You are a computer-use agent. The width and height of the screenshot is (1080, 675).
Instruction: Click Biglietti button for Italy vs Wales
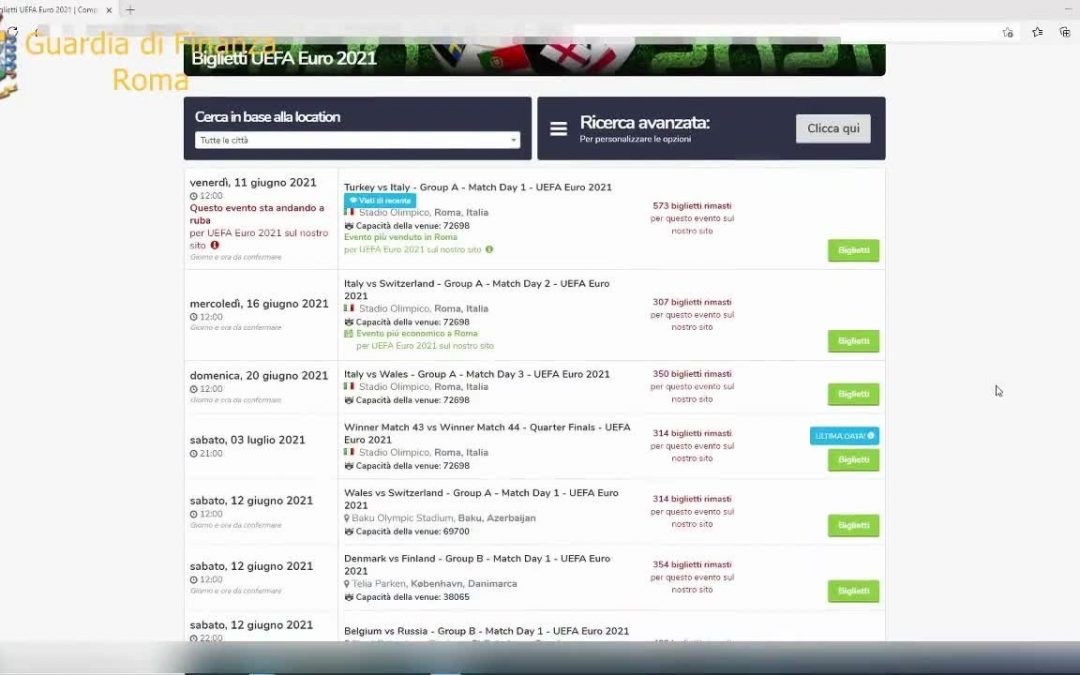853,394
